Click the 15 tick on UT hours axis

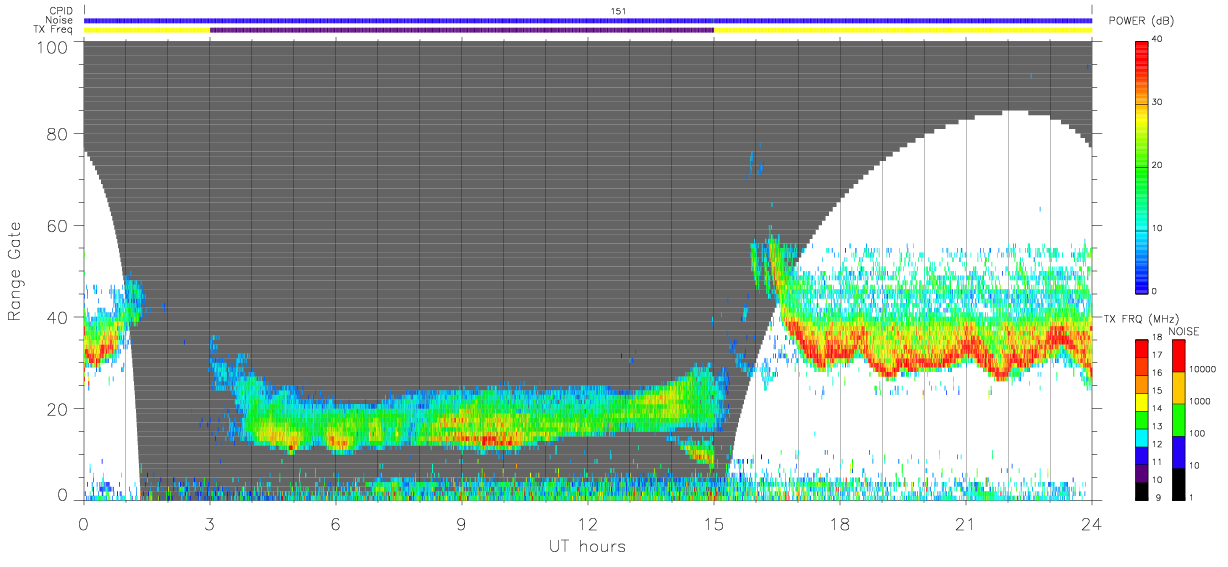[714, 525]
